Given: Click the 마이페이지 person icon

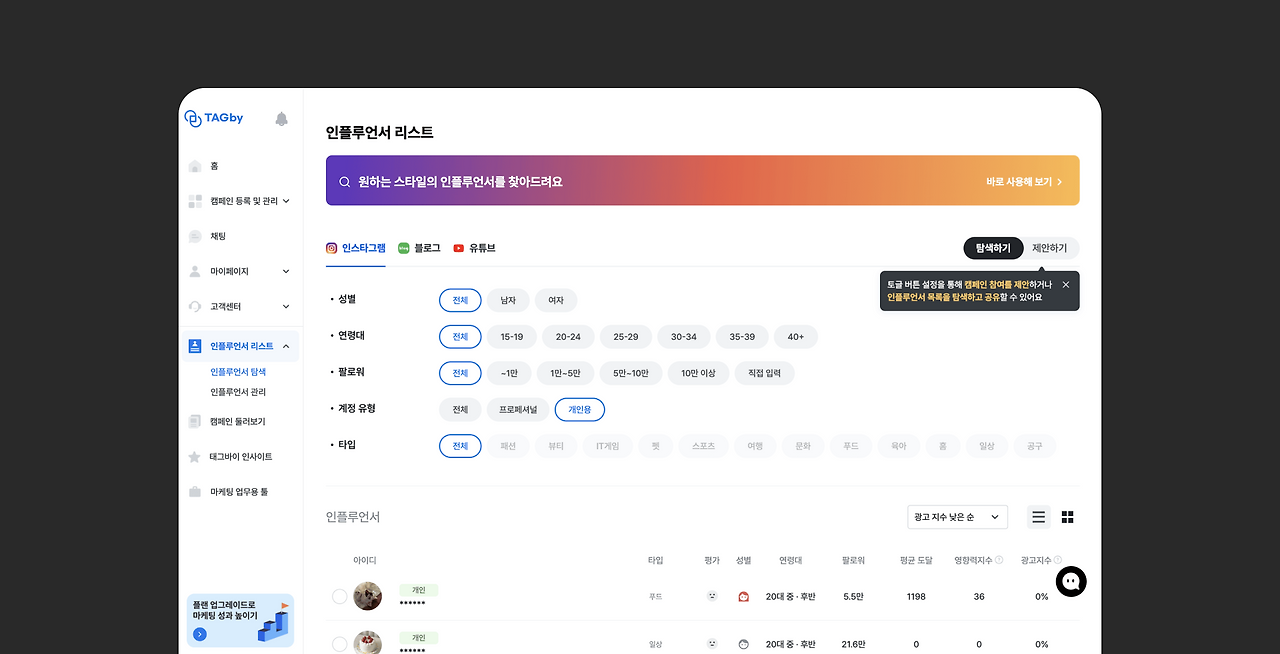Looking at the screenshot, I should 195,271.
